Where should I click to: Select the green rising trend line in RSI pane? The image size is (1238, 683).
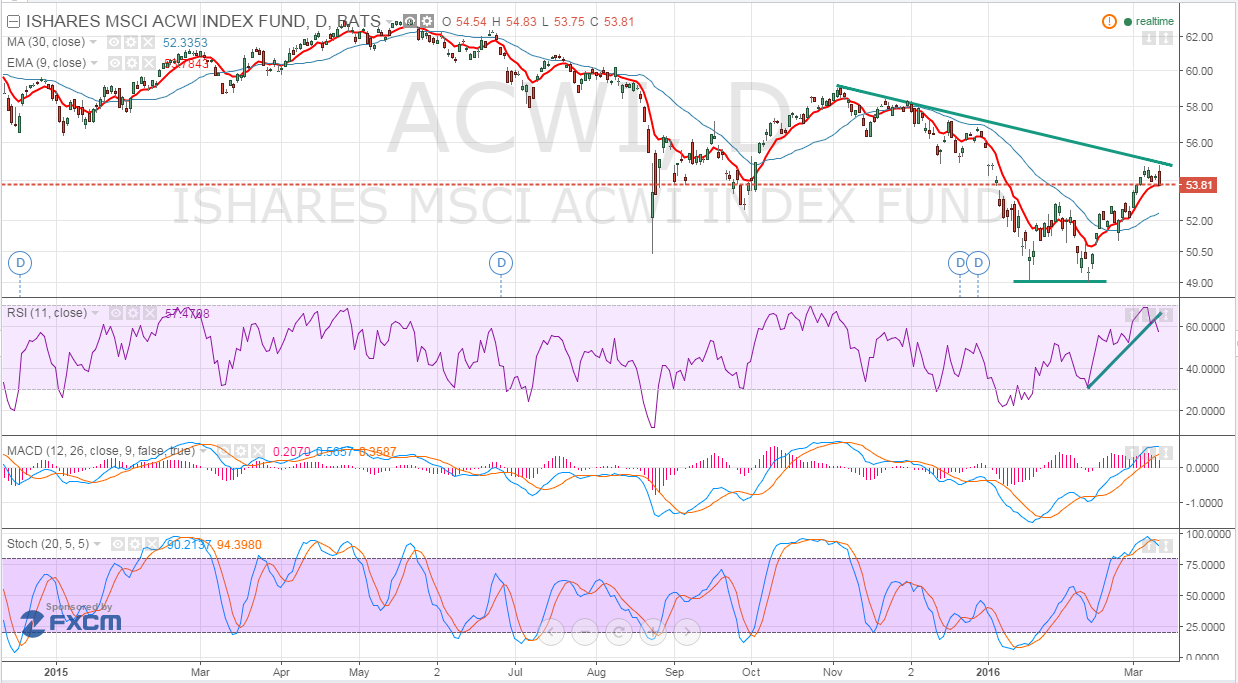(x=1125, y=350)
